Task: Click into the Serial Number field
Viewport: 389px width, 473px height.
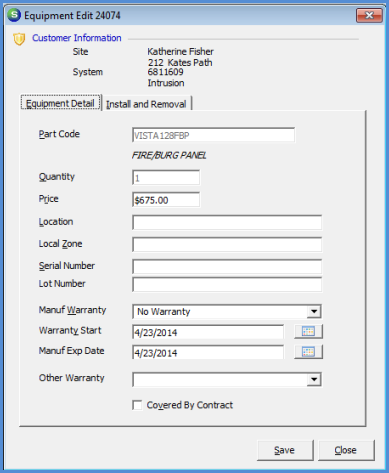Action: click(227, 267)
